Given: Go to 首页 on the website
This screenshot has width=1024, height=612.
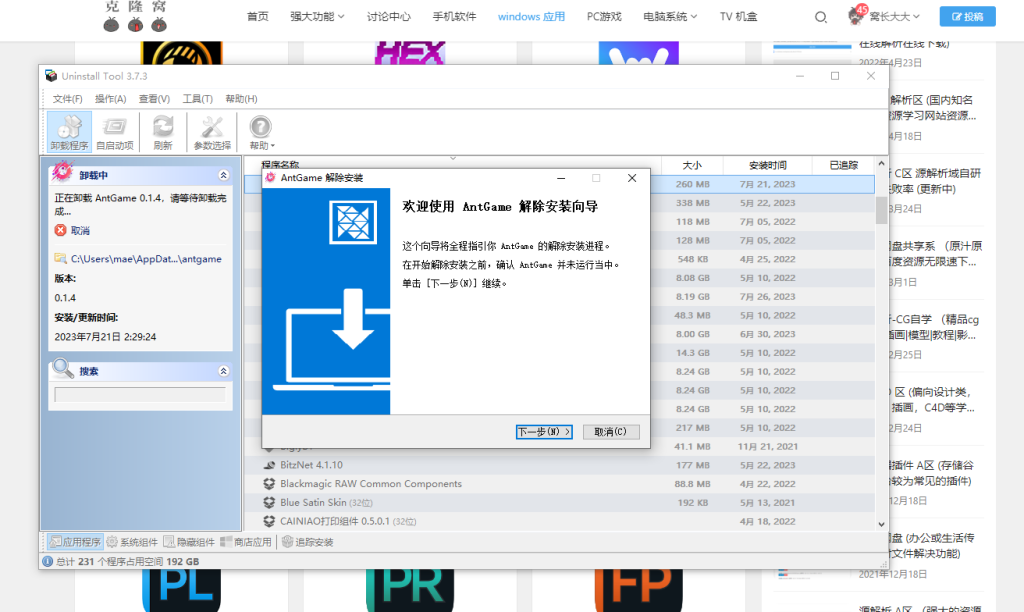Looking at the screenshot, I should (x=257, y=17).
